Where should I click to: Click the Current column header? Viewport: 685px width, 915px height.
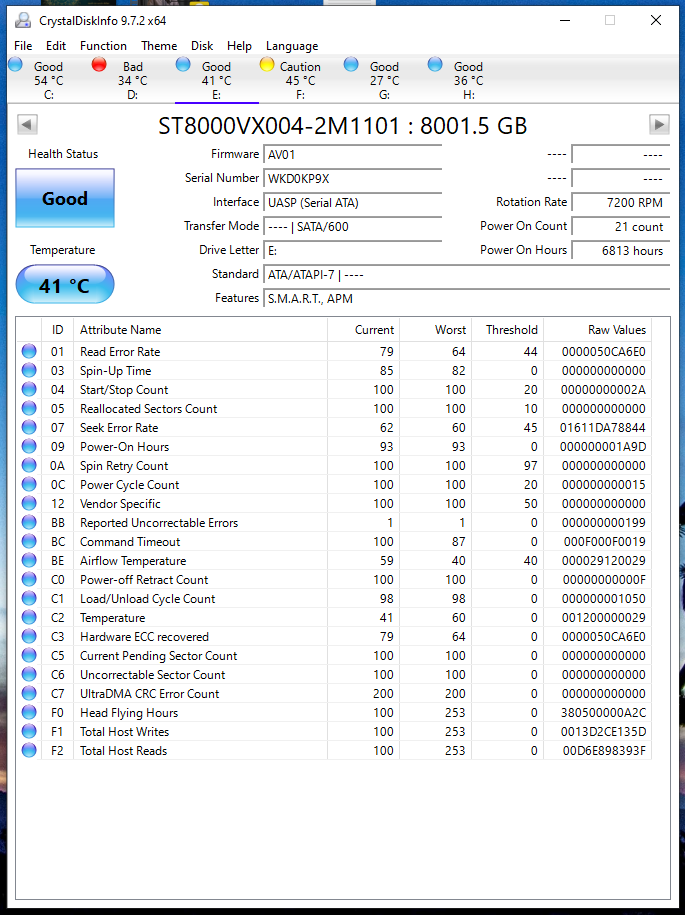pos(364,330)
